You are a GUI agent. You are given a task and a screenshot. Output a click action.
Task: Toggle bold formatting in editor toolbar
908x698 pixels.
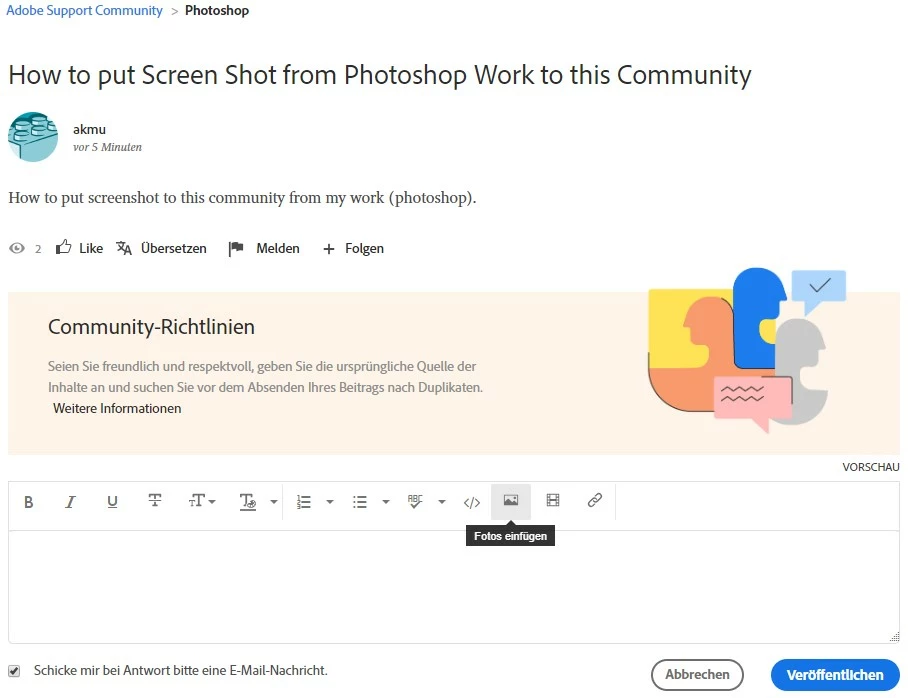[x=28, y=502]
